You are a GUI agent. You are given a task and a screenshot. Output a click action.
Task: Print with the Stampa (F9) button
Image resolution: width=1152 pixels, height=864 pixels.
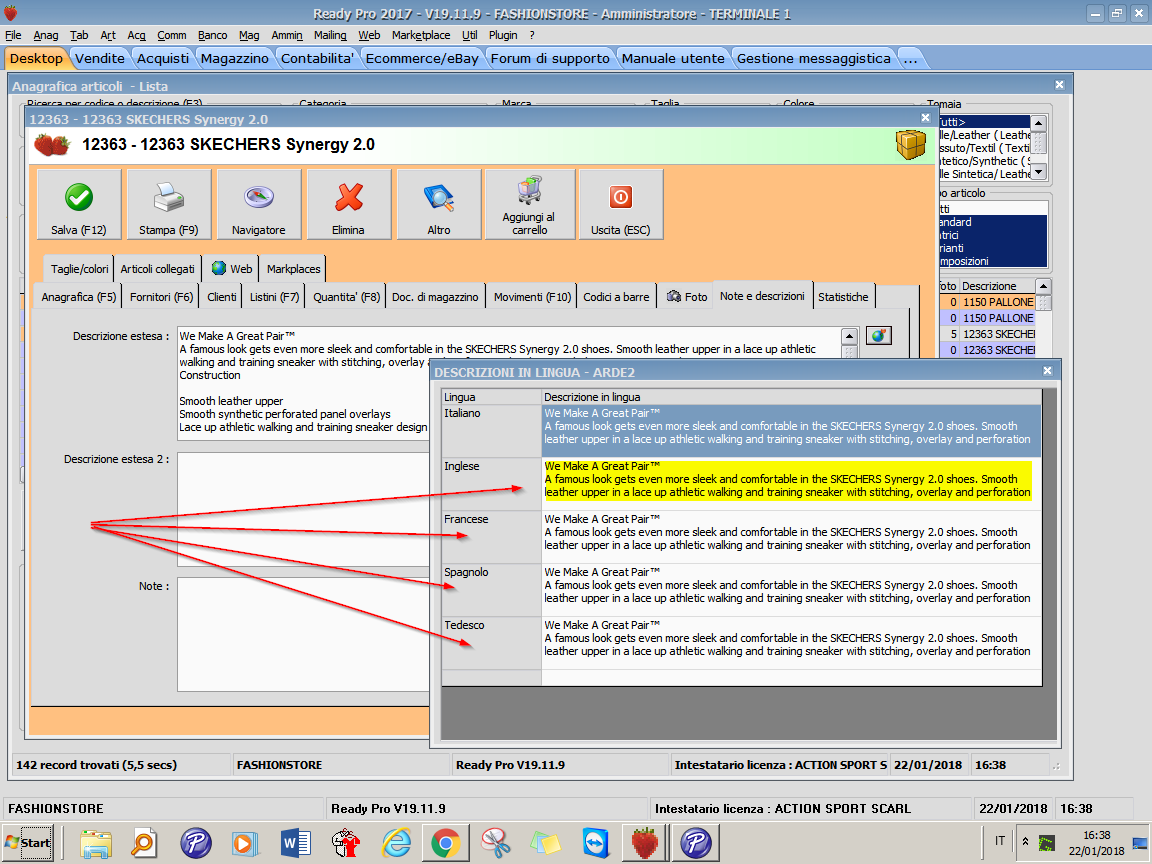tap(168, 204)
